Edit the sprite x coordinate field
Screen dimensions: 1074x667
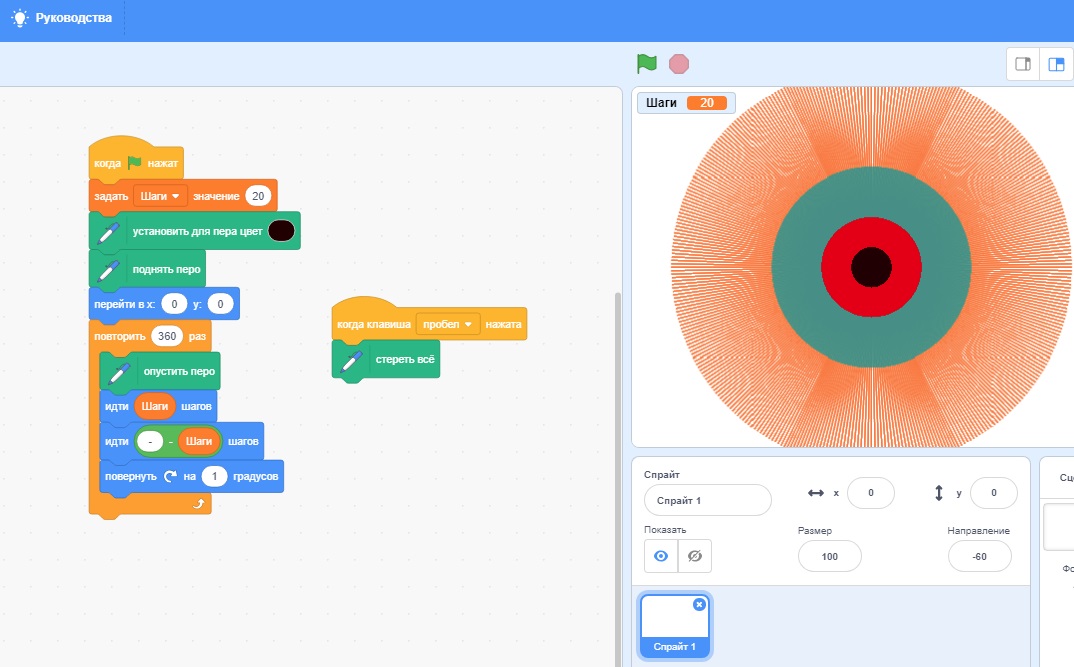tap(871, 493)
